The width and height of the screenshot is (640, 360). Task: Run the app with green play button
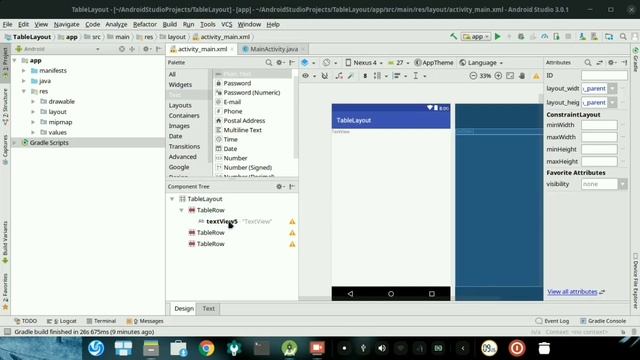tap(498, 37)
